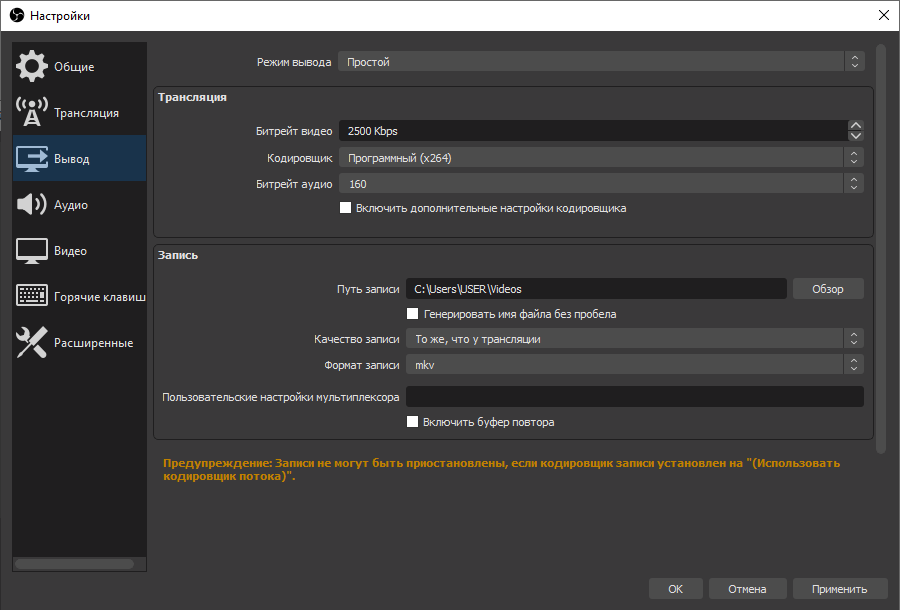The height and width of the screenshot is (610, 900).
Task: Open Видео settings via monitor icon
Action: pos(32,251)
